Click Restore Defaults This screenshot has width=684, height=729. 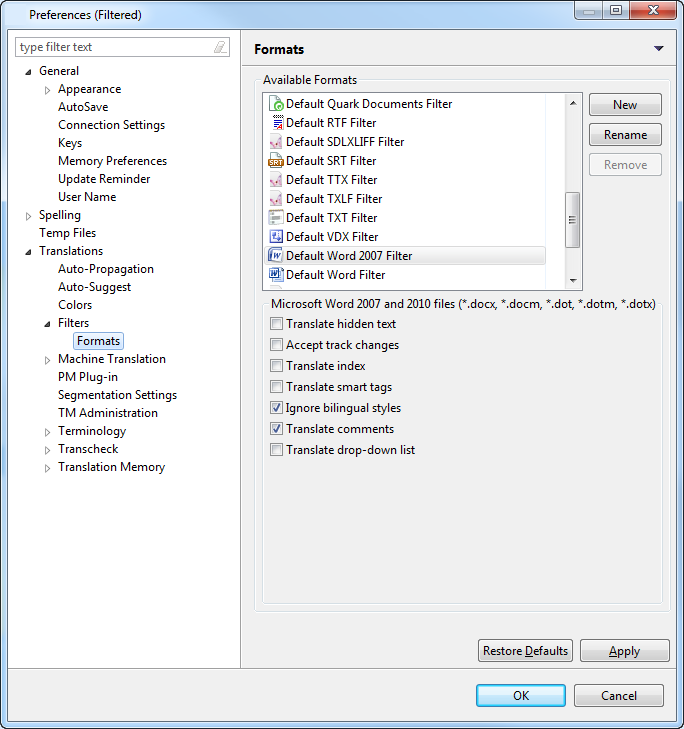525,650
